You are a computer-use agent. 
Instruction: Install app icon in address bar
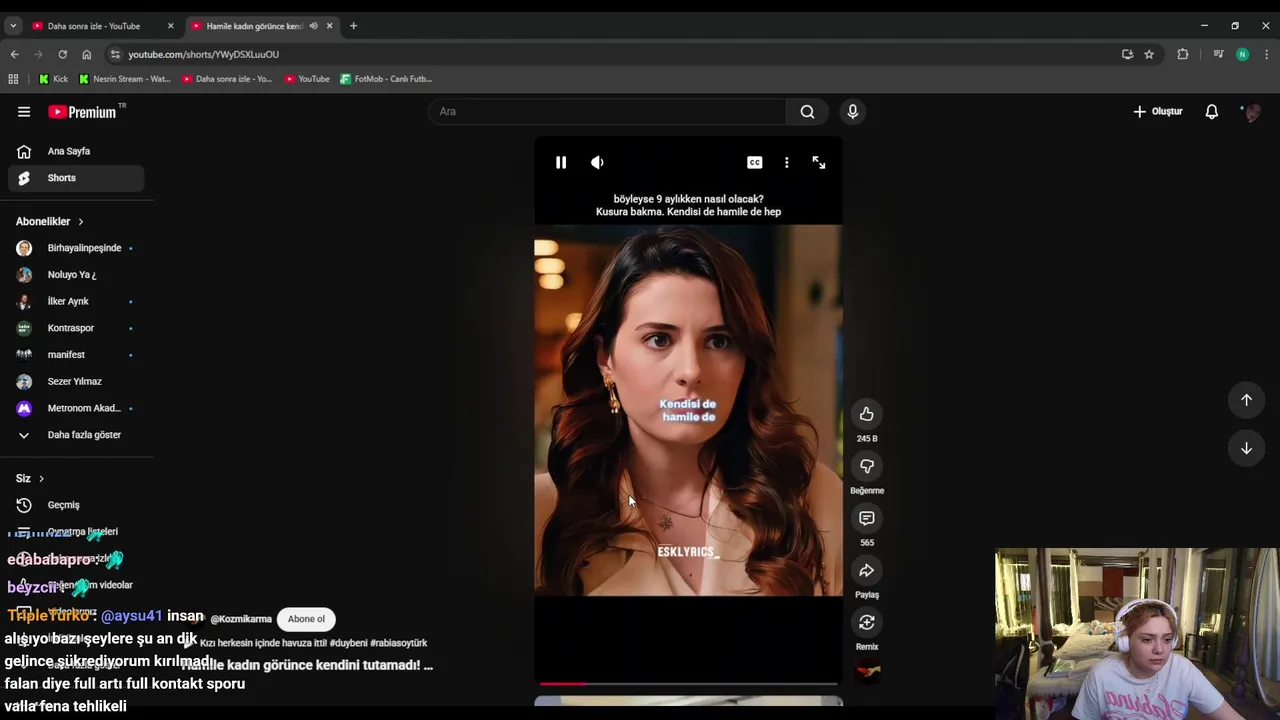tap(1127, 54)
